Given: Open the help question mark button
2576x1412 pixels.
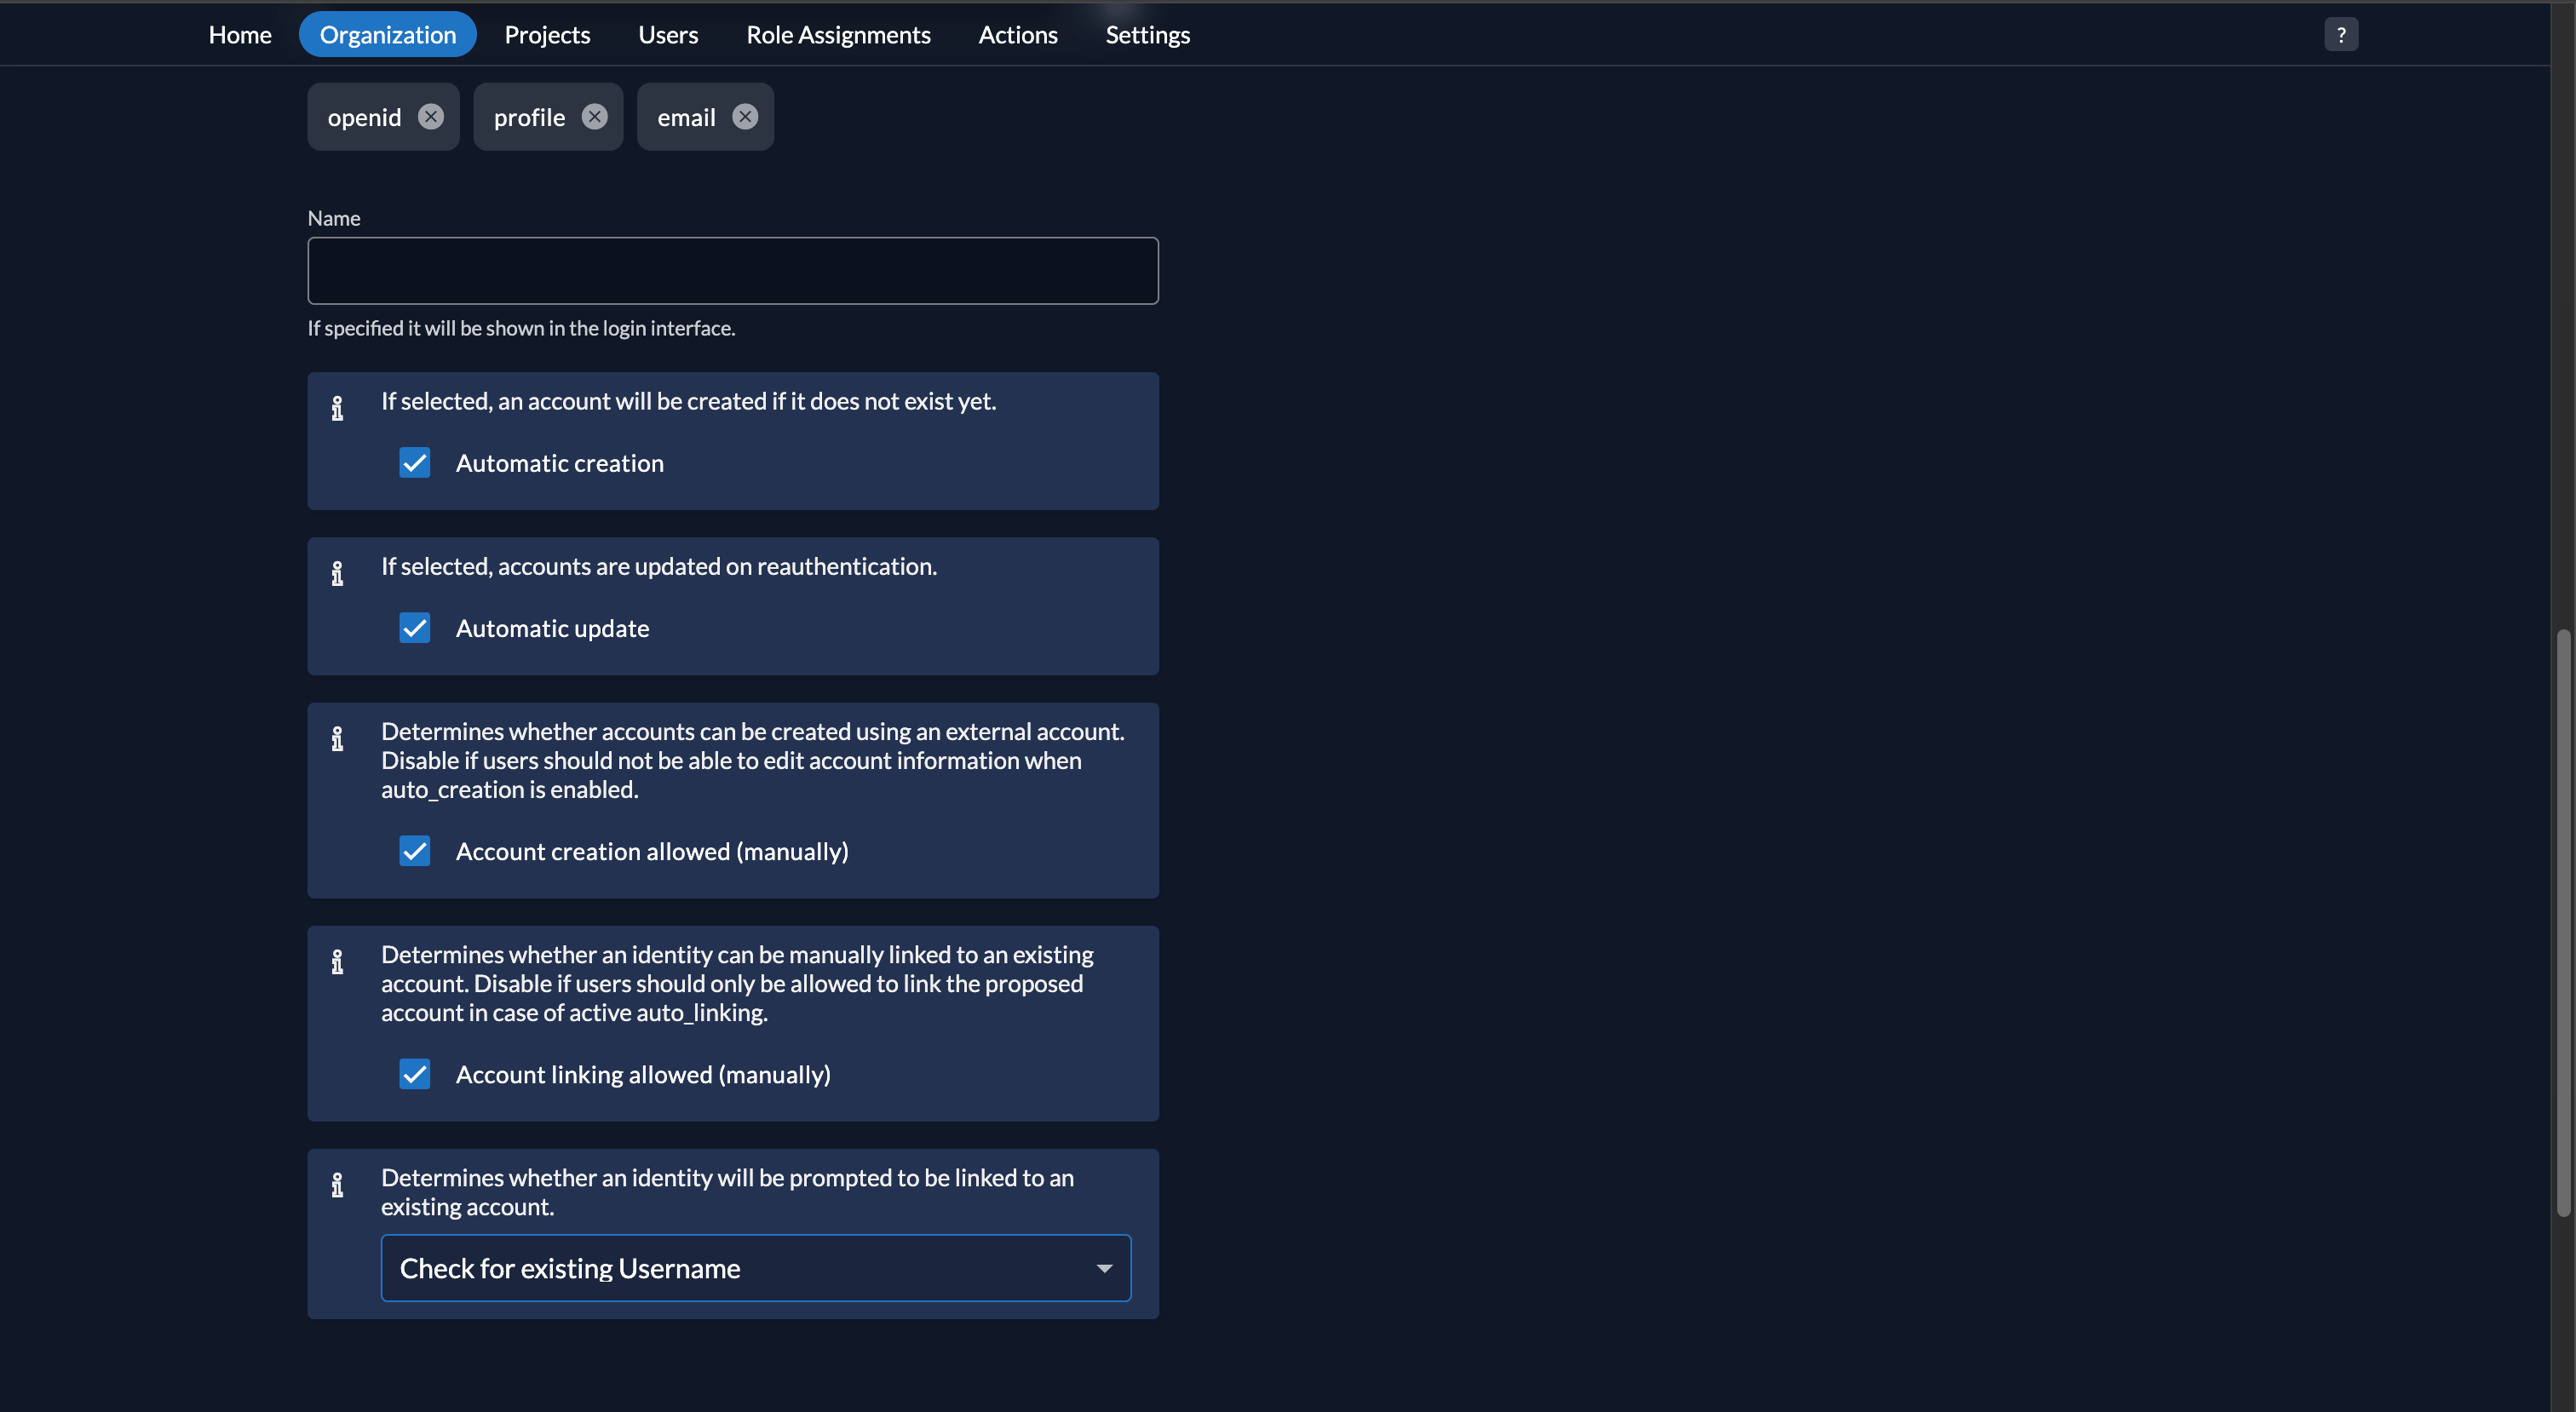Looking at the screenshot, I should [2341, 35].
